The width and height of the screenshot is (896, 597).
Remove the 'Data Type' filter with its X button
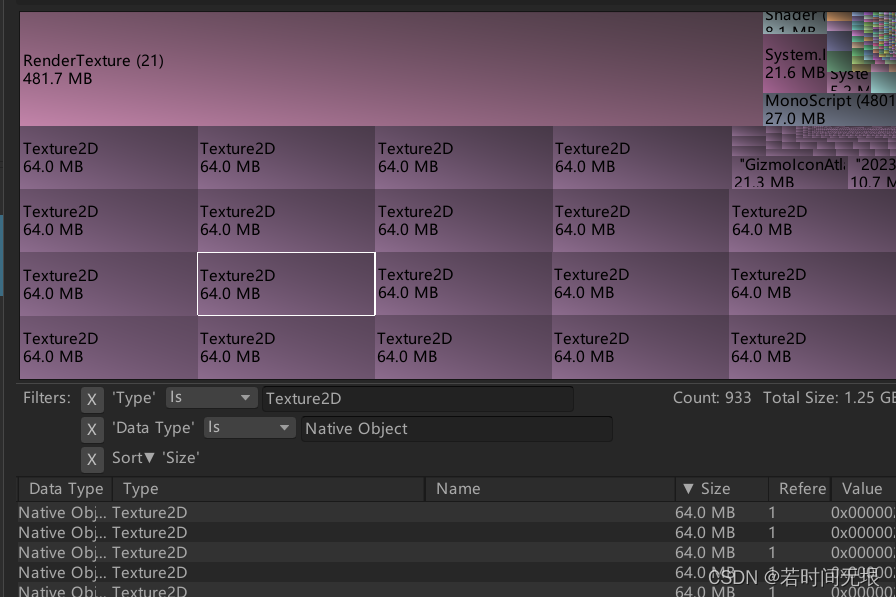92,429
